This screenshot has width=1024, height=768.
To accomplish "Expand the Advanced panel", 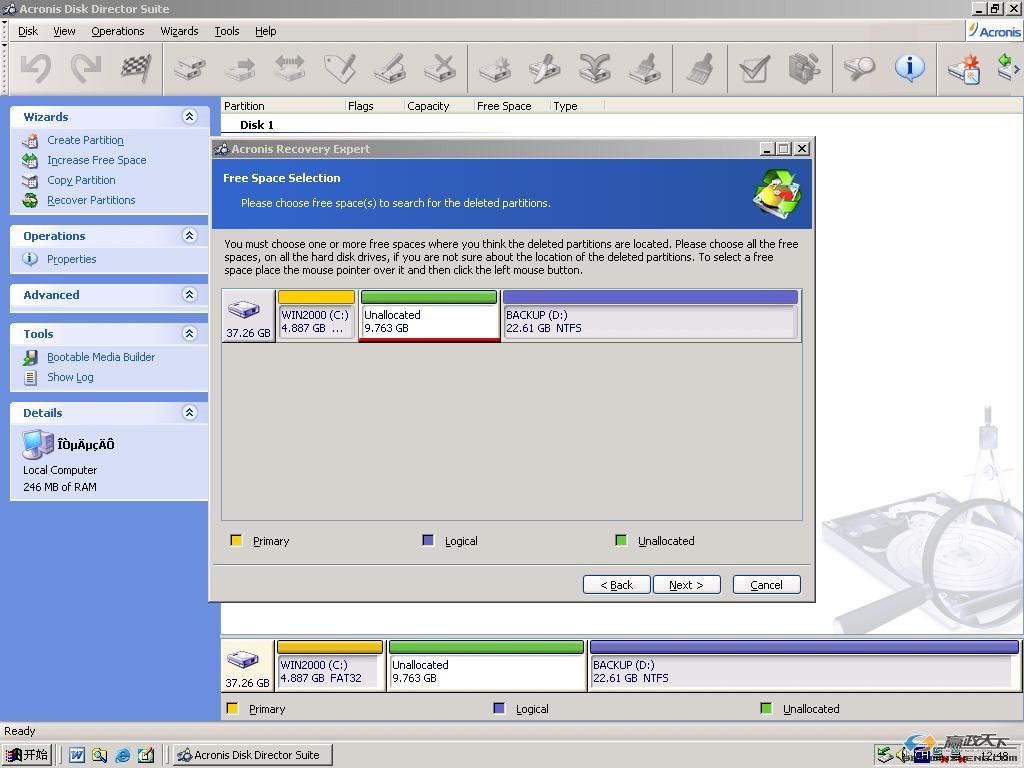I will coord(189,294).
